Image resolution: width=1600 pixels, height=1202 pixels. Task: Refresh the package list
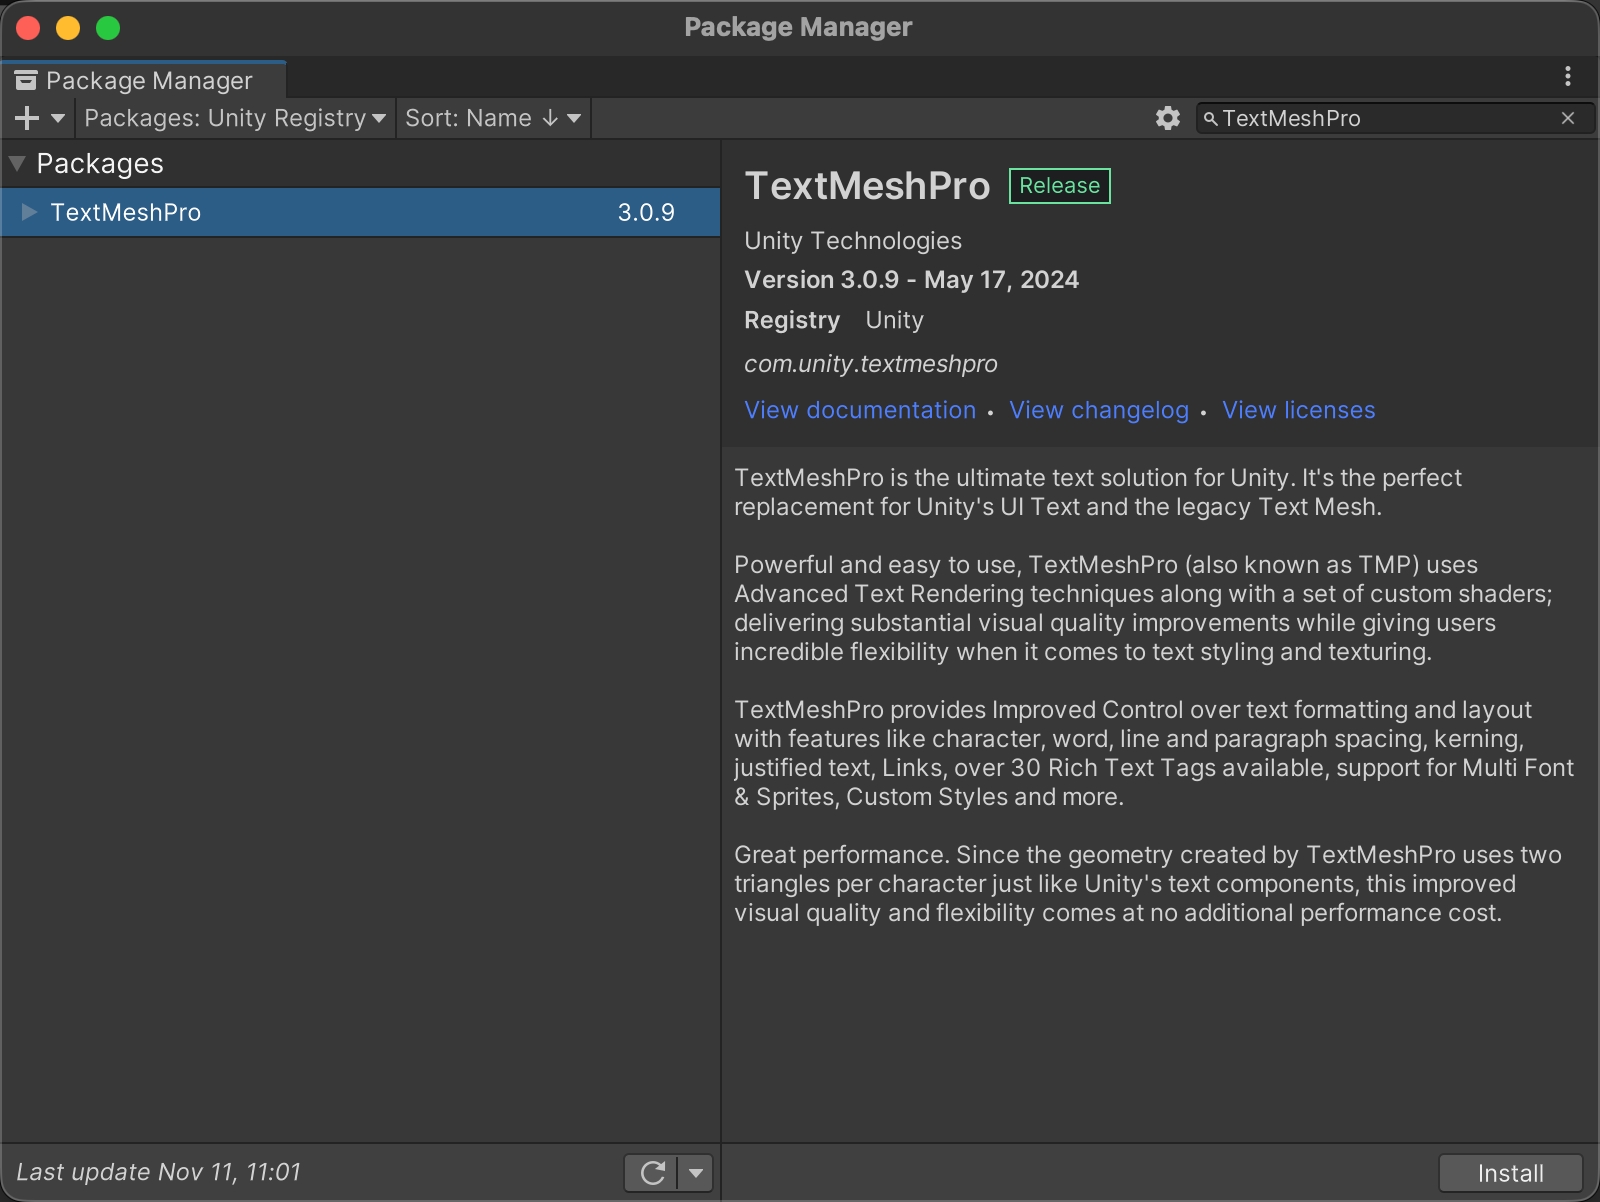[x=652, y=1172]
